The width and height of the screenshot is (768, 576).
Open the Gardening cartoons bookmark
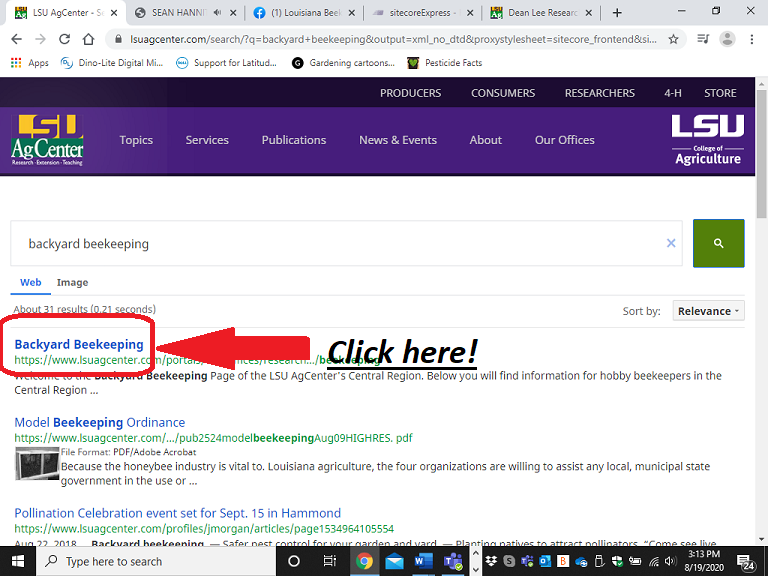(x=343, y=63)
